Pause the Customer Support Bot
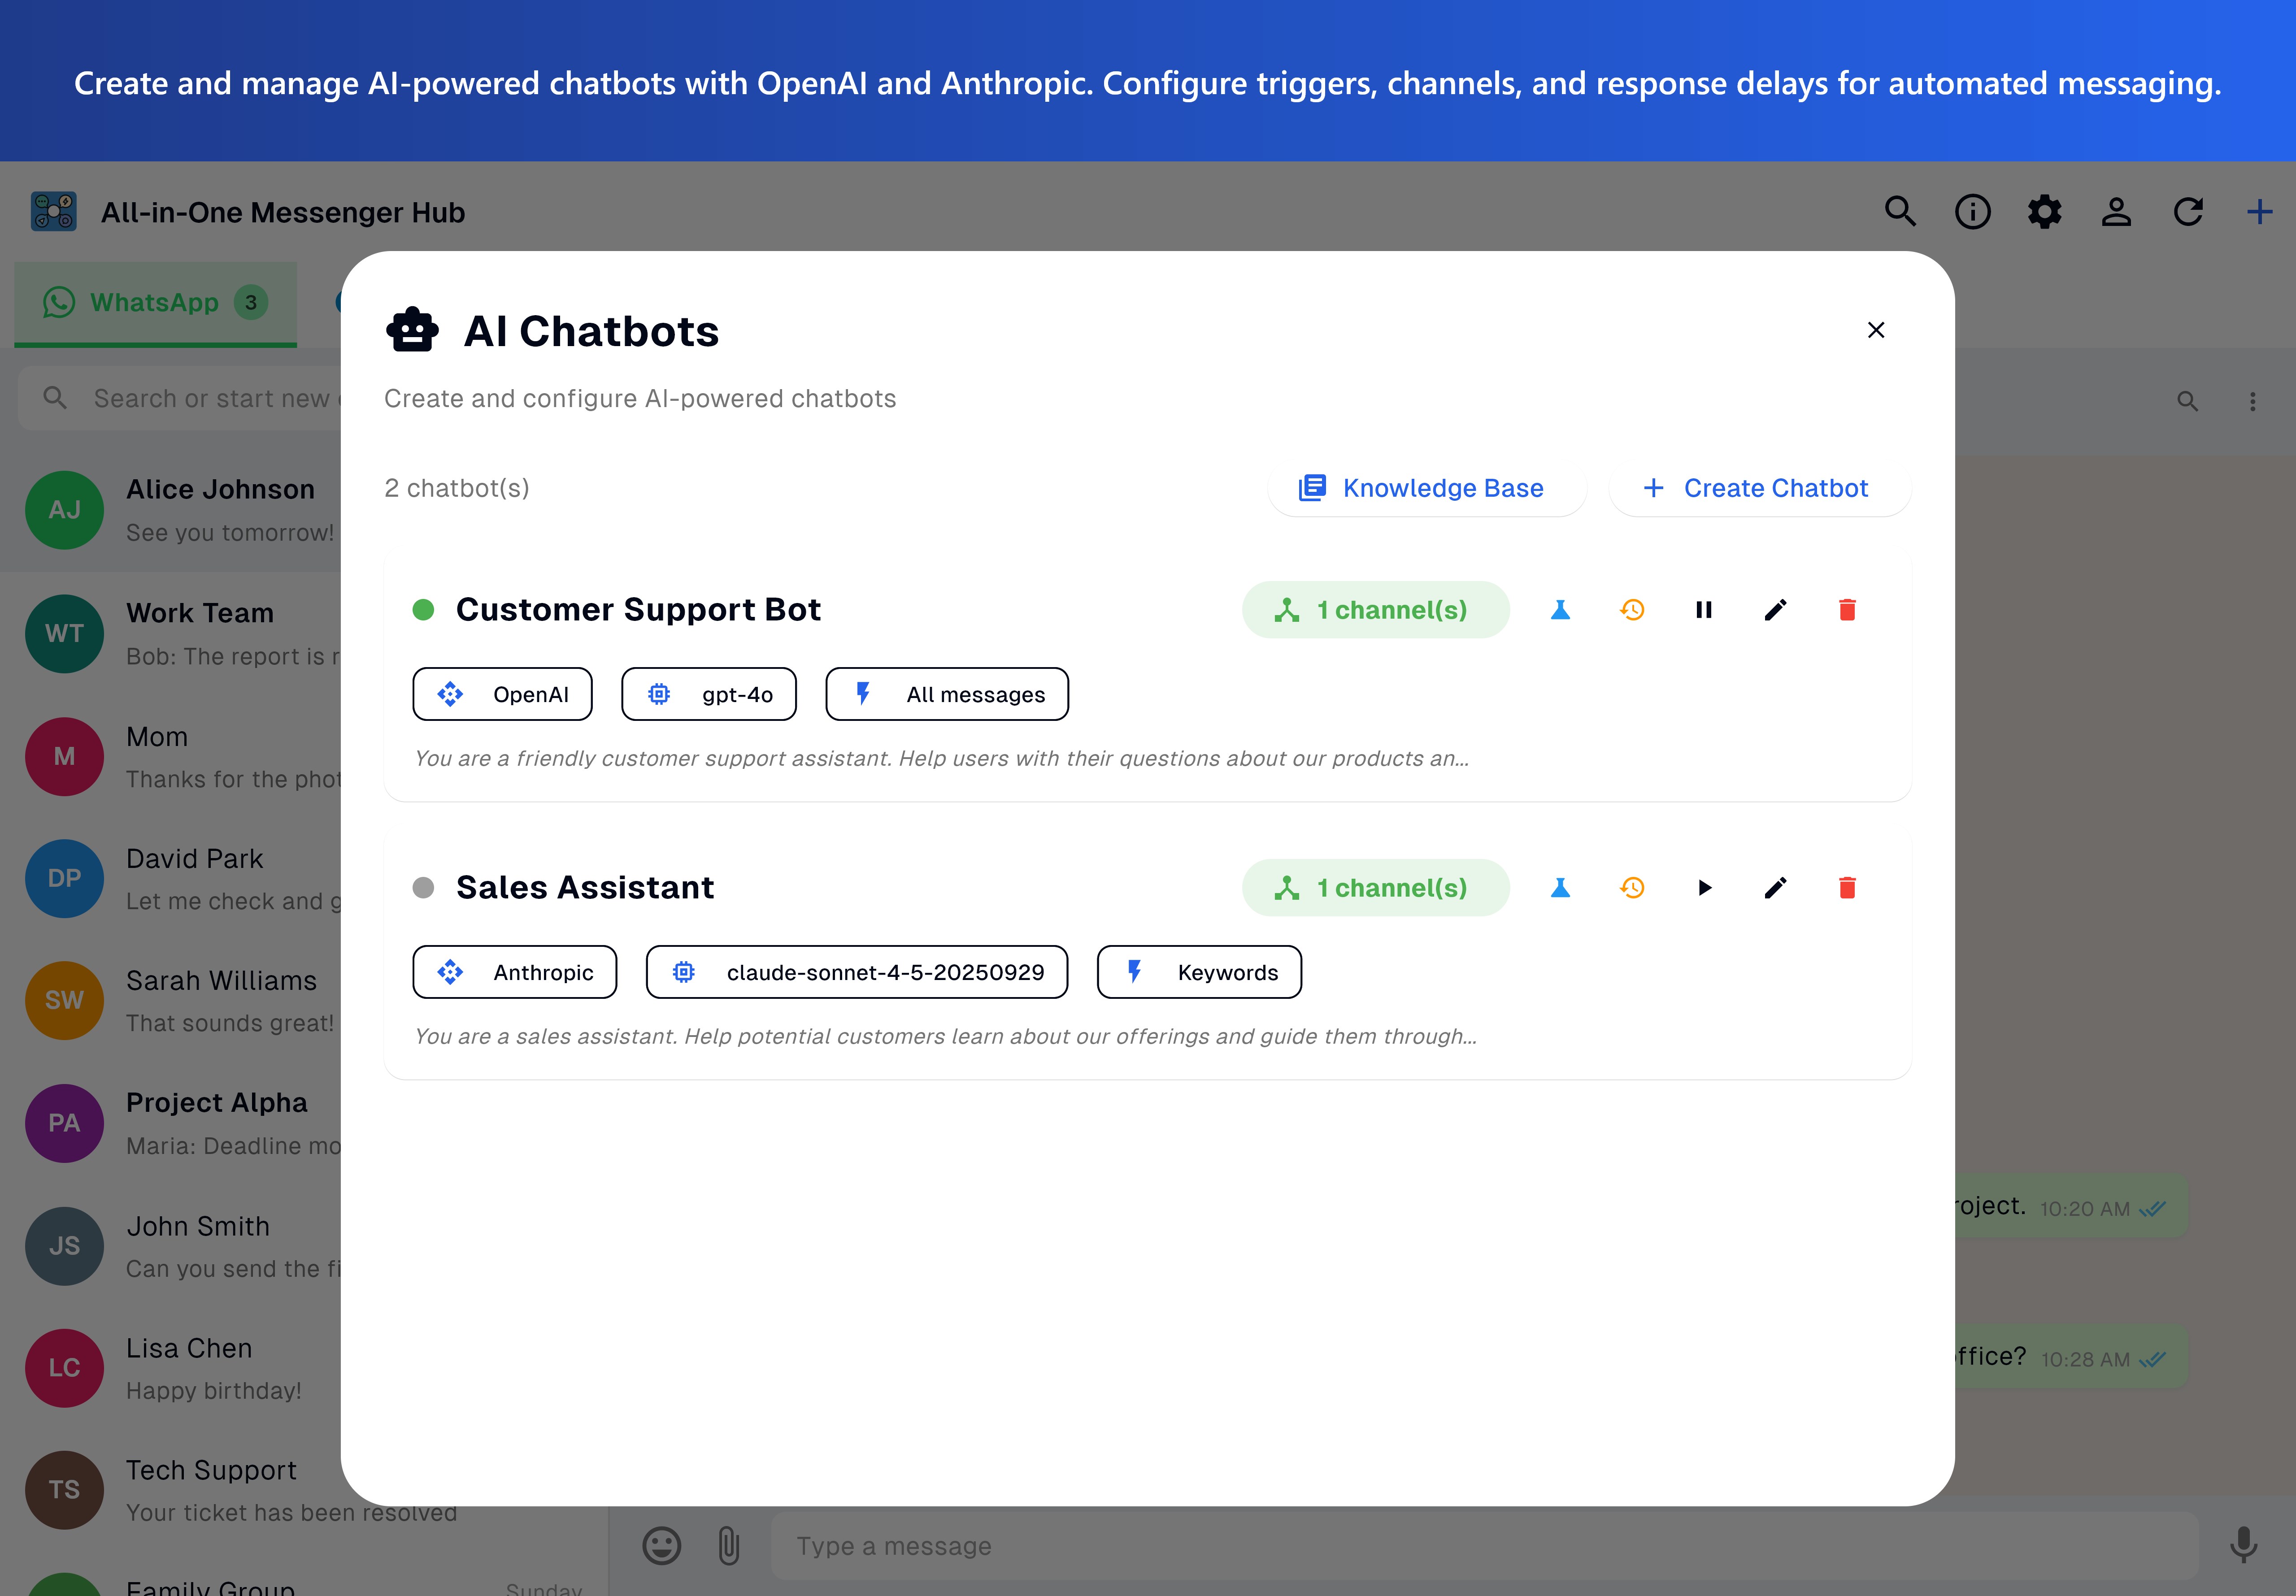 [x=1704, y=610]
